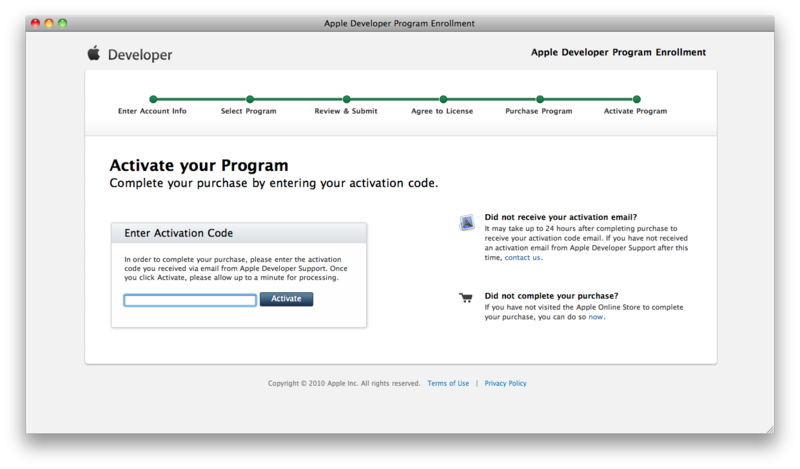Click the 'Enter Activation Code' panel header
This screenshot has height=469, width=800.
click(239, 233)
